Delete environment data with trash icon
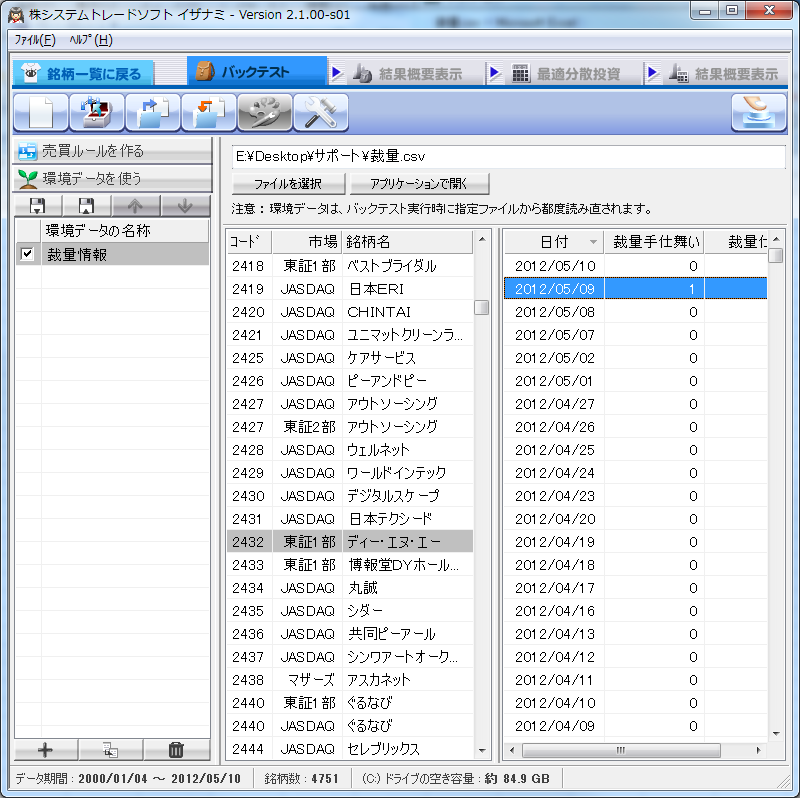 pyautogui.click(x=176, y=750)
